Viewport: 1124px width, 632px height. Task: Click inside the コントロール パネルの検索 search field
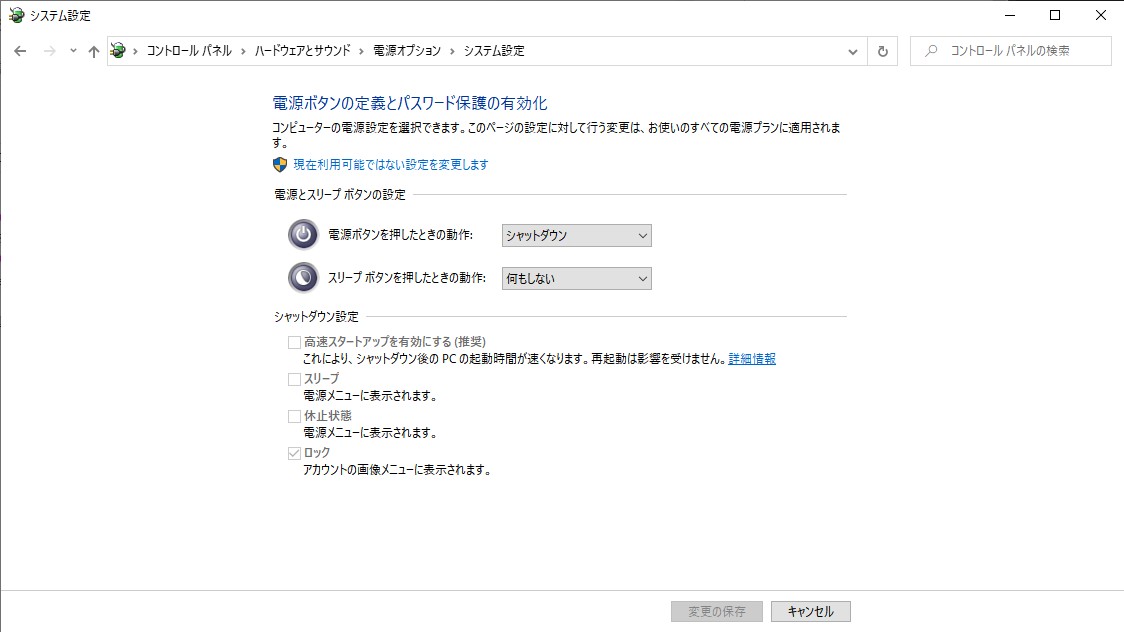[1010, 50]
